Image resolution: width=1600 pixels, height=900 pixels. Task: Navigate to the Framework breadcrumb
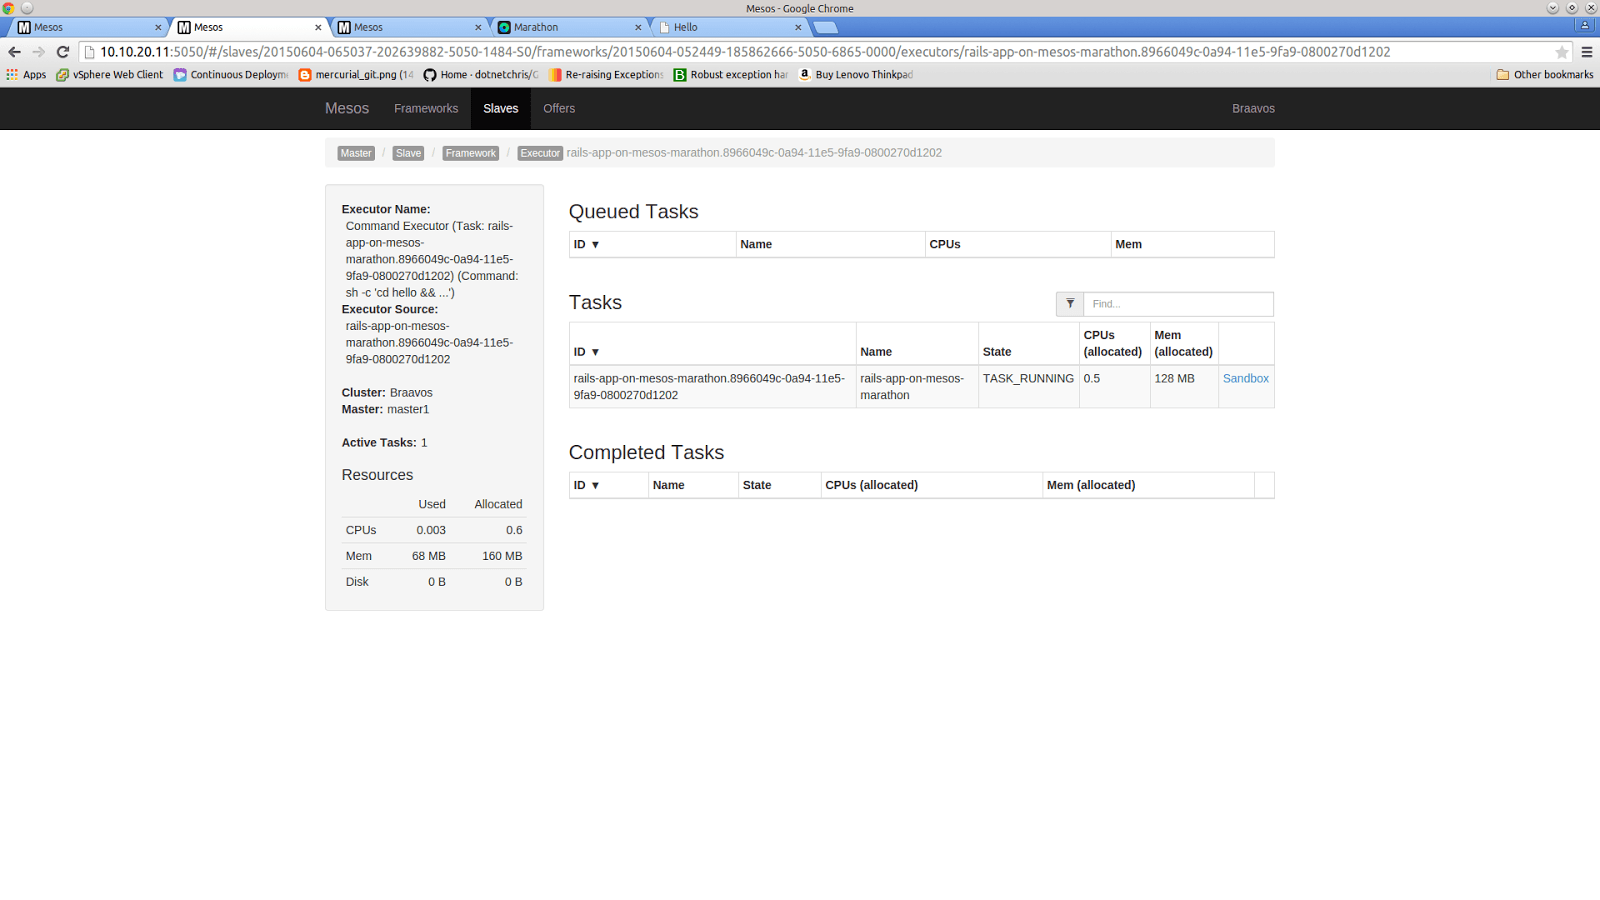470,154
